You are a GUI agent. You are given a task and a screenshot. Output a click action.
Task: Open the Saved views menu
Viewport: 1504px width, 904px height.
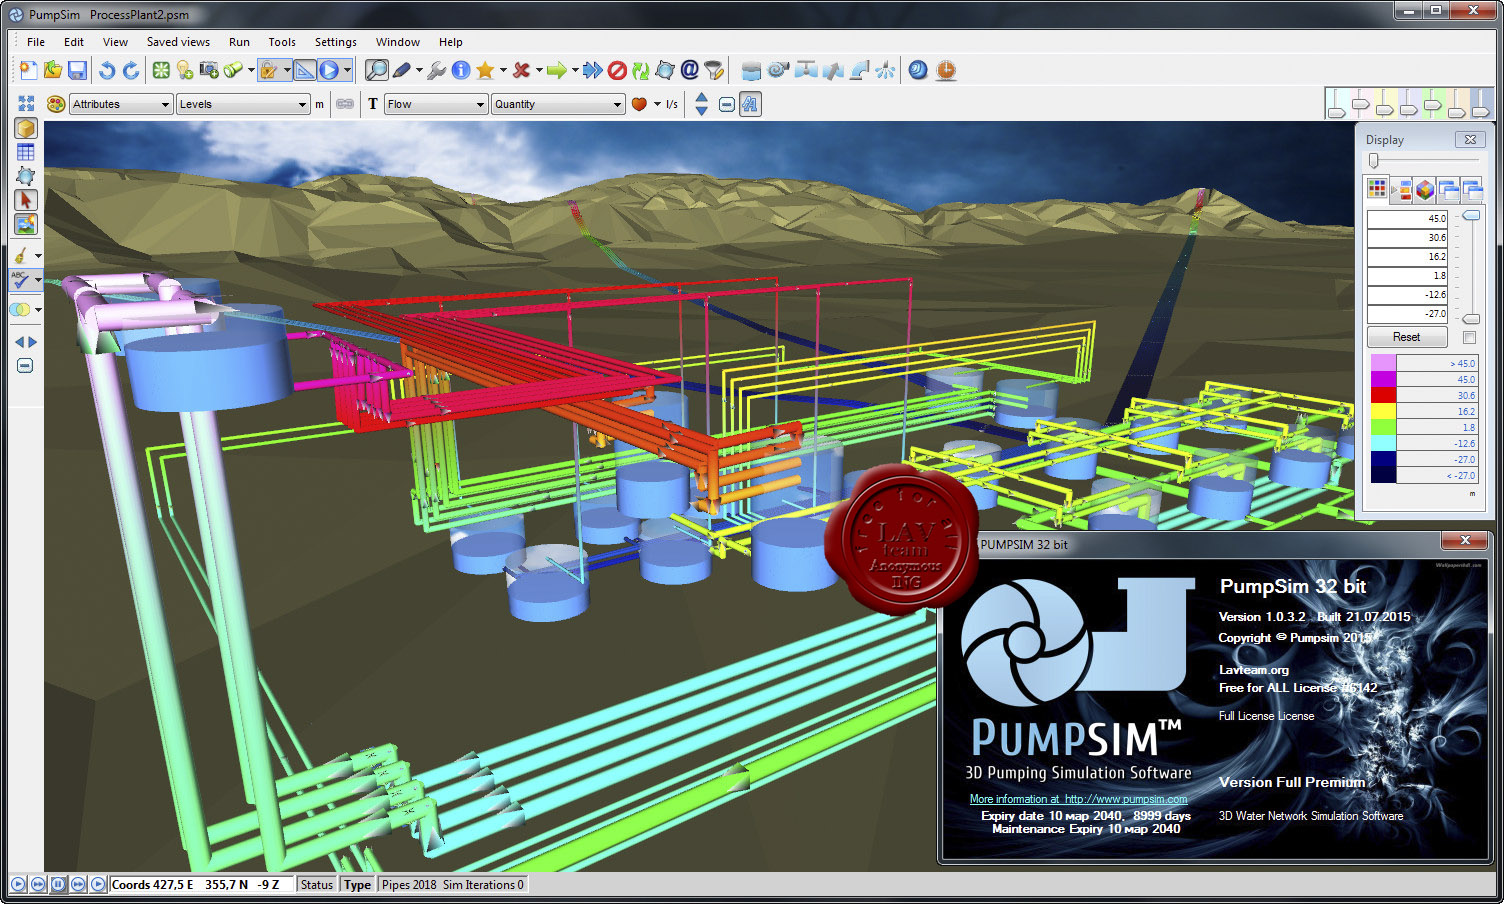pyautogui.click(x=178, y=42)
